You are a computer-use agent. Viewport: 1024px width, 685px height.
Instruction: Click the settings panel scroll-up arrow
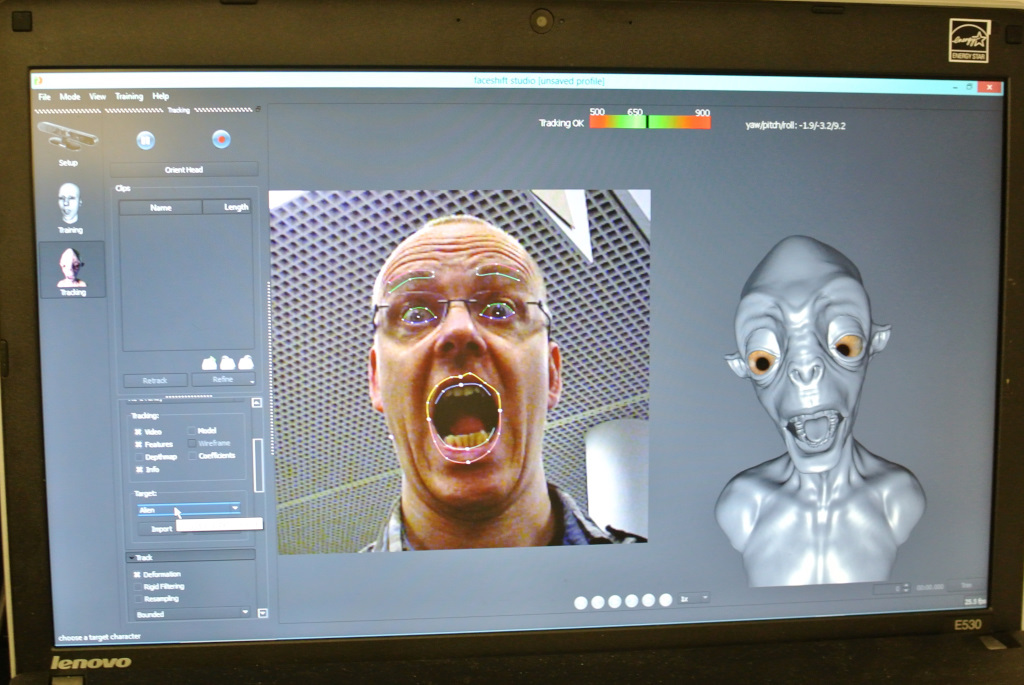(x=257, y=402)
